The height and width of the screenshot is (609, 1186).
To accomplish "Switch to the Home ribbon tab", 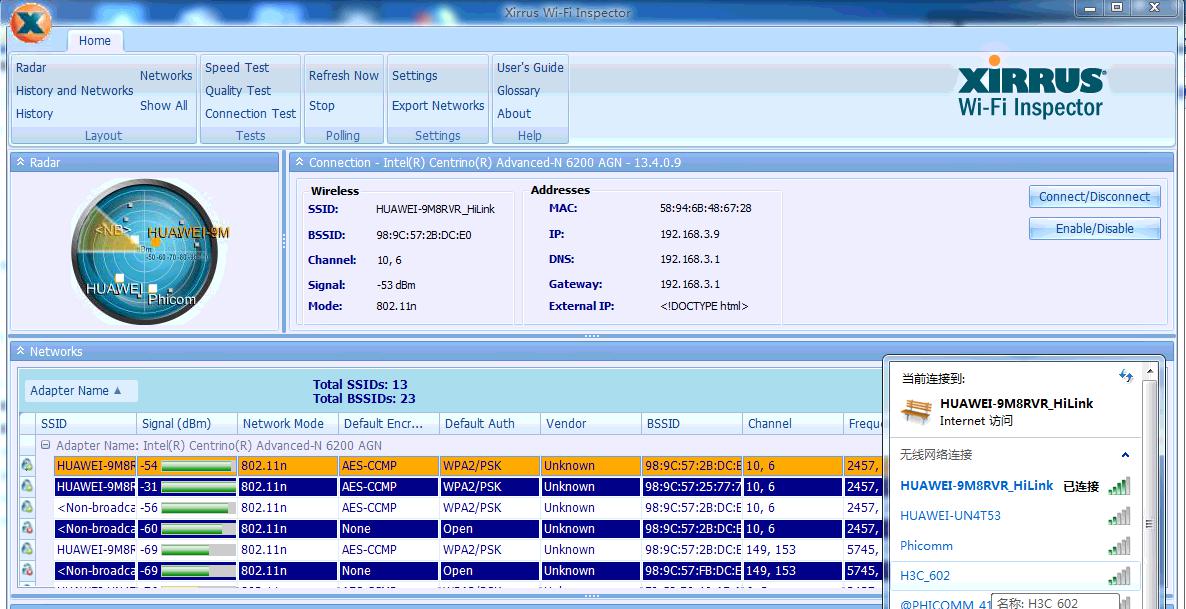I will click(95, 41).
